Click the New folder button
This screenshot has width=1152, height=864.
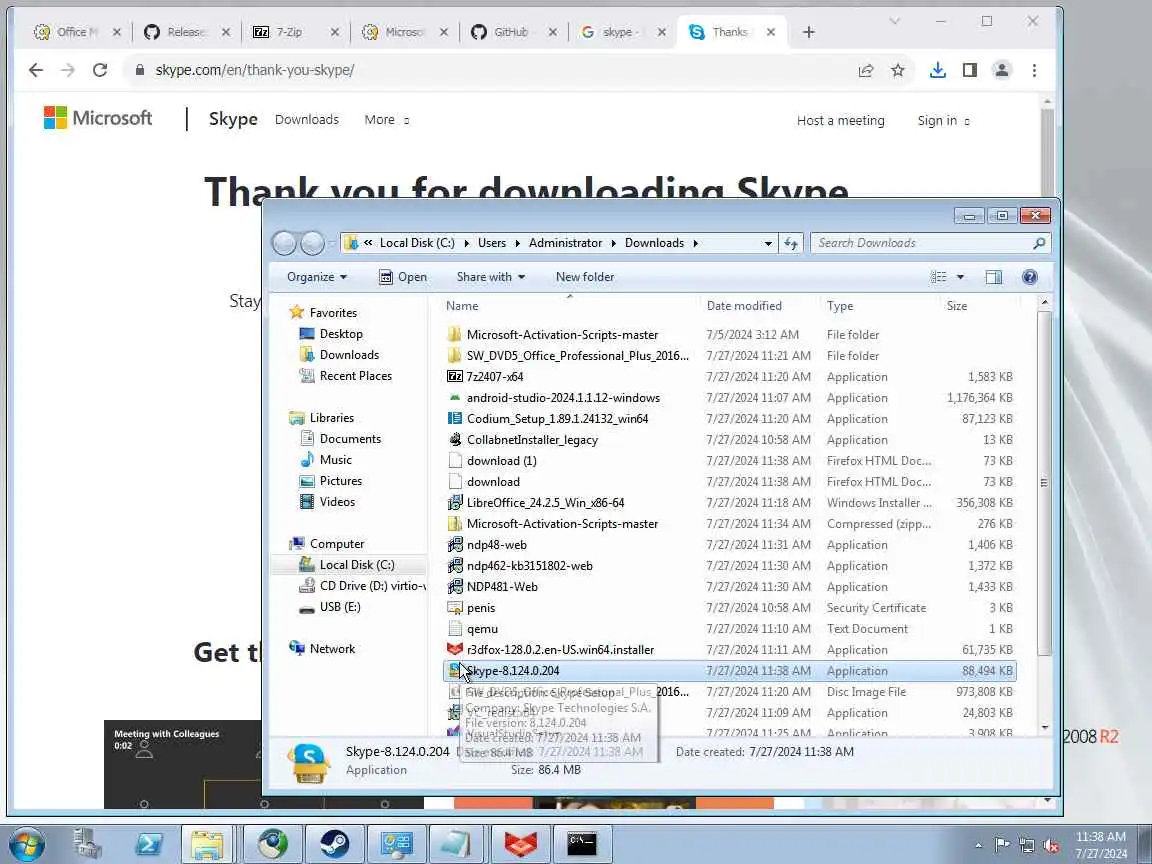coord(585,277)
